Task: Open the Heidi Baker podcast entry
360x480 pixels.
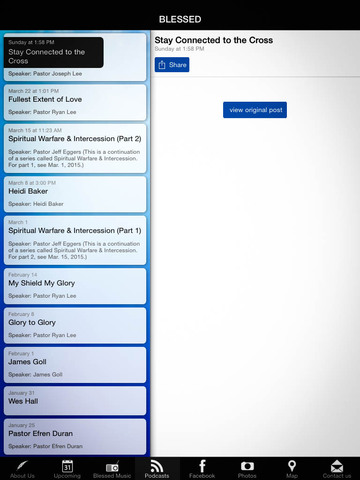Action: 75,194
